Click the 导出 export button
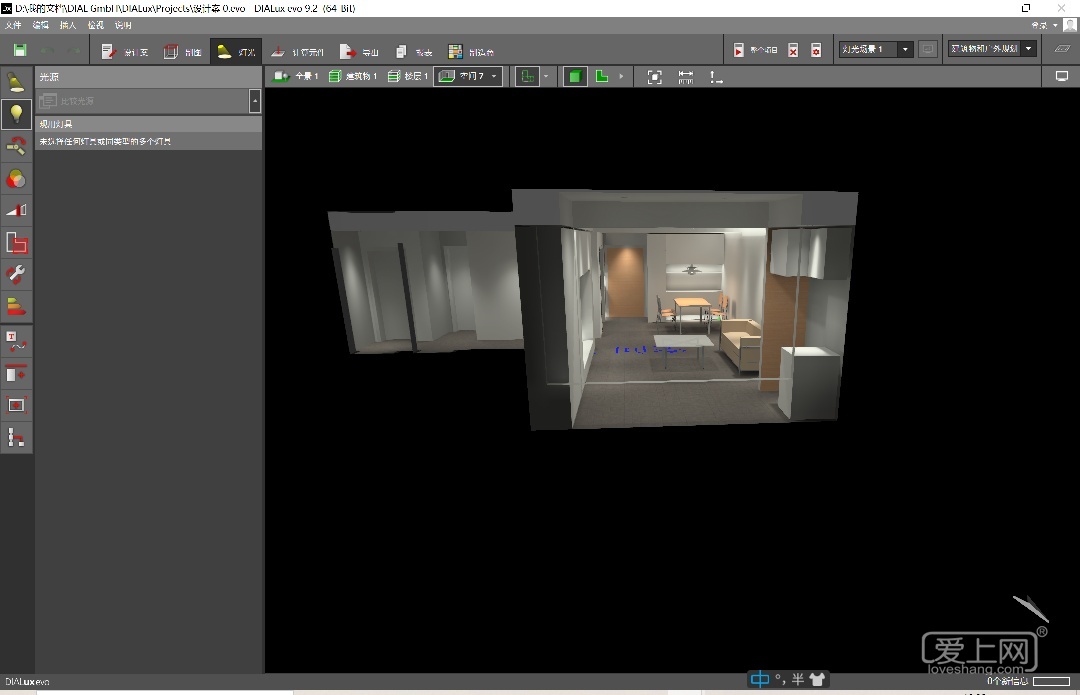 click(360, 51)
